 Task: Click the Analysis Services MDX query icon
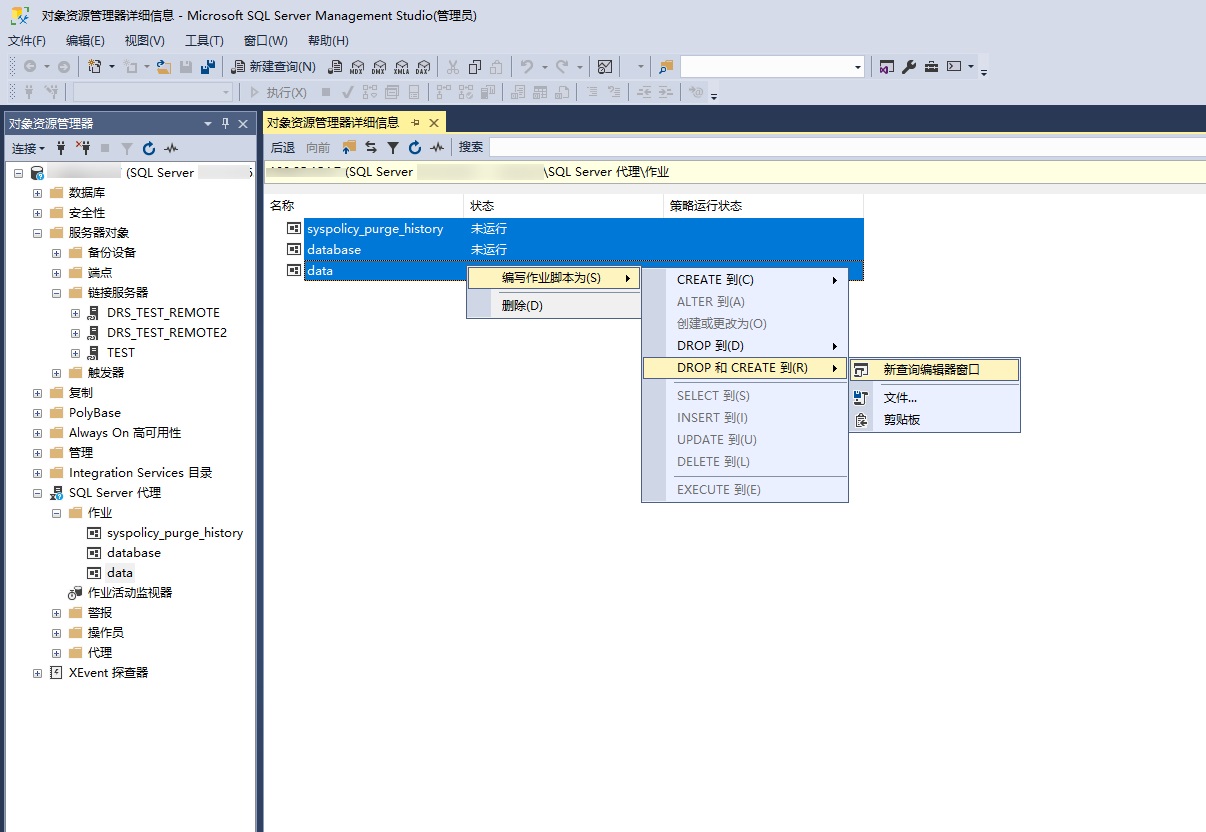(x=357, y=67)
